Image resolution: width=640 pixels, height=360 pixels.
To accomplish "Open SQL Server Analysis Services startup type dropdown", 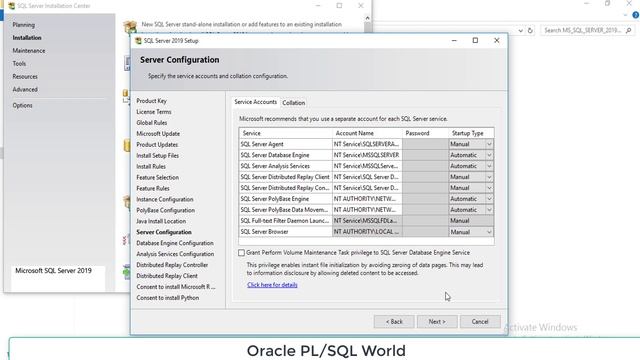I will click(489, 166).
